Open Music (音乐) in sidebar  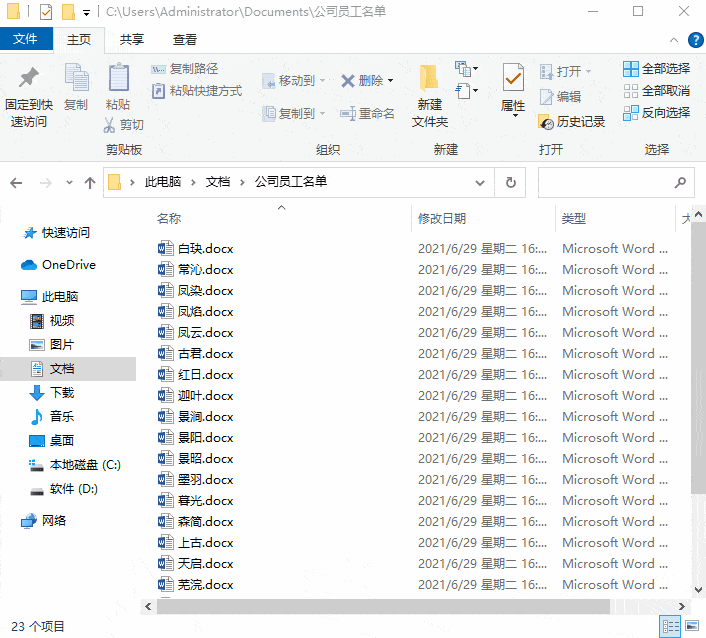52,416
